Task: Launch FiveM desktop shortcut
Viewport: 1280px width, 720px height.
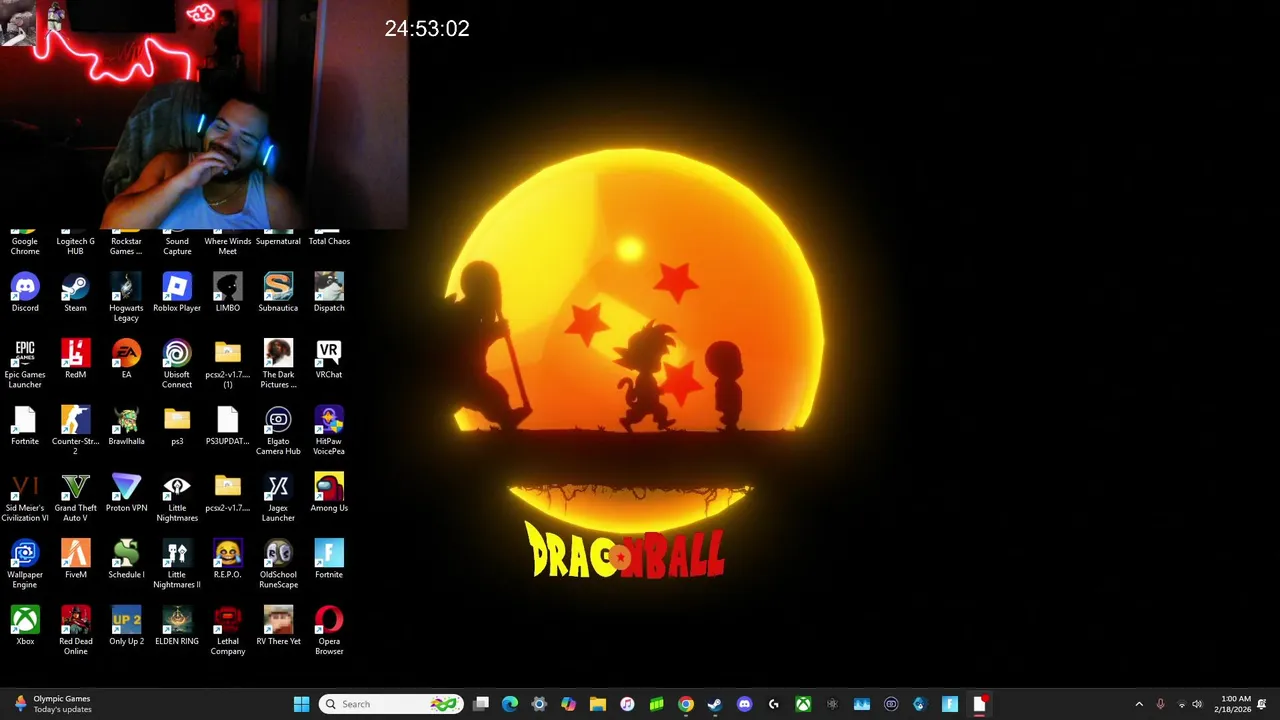Action: (75, 560)
